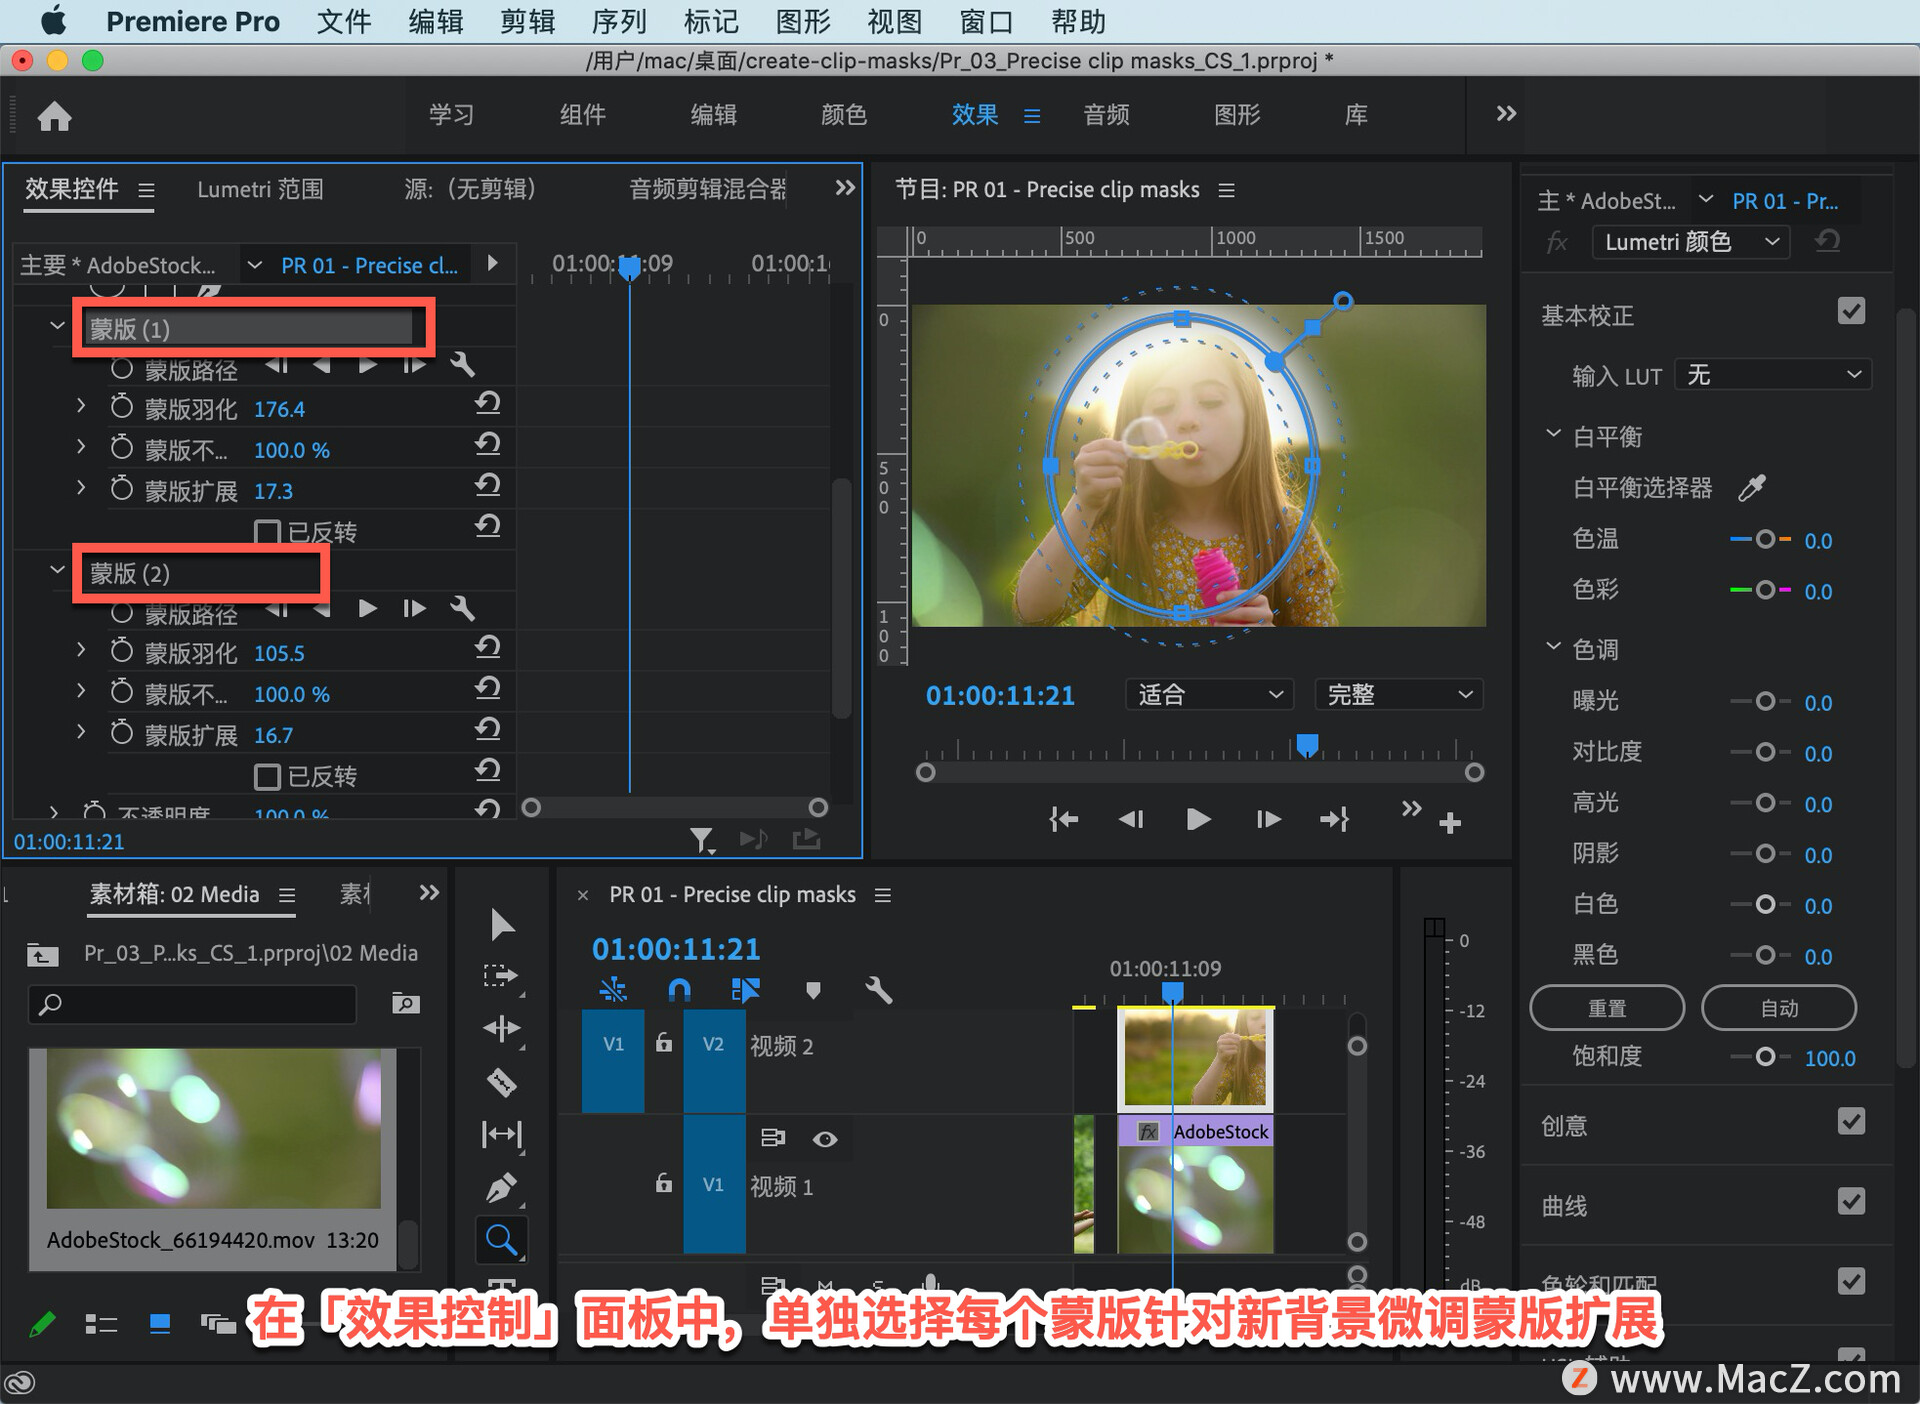
Task: Toggle Curves section checkbox
Action: click(x=1851, y=1201)
